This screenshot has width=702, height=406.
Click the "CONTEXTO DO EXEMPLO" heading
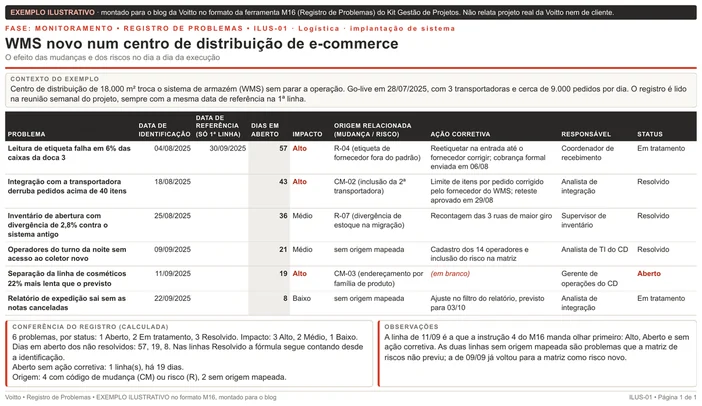(x=55, y=79)
